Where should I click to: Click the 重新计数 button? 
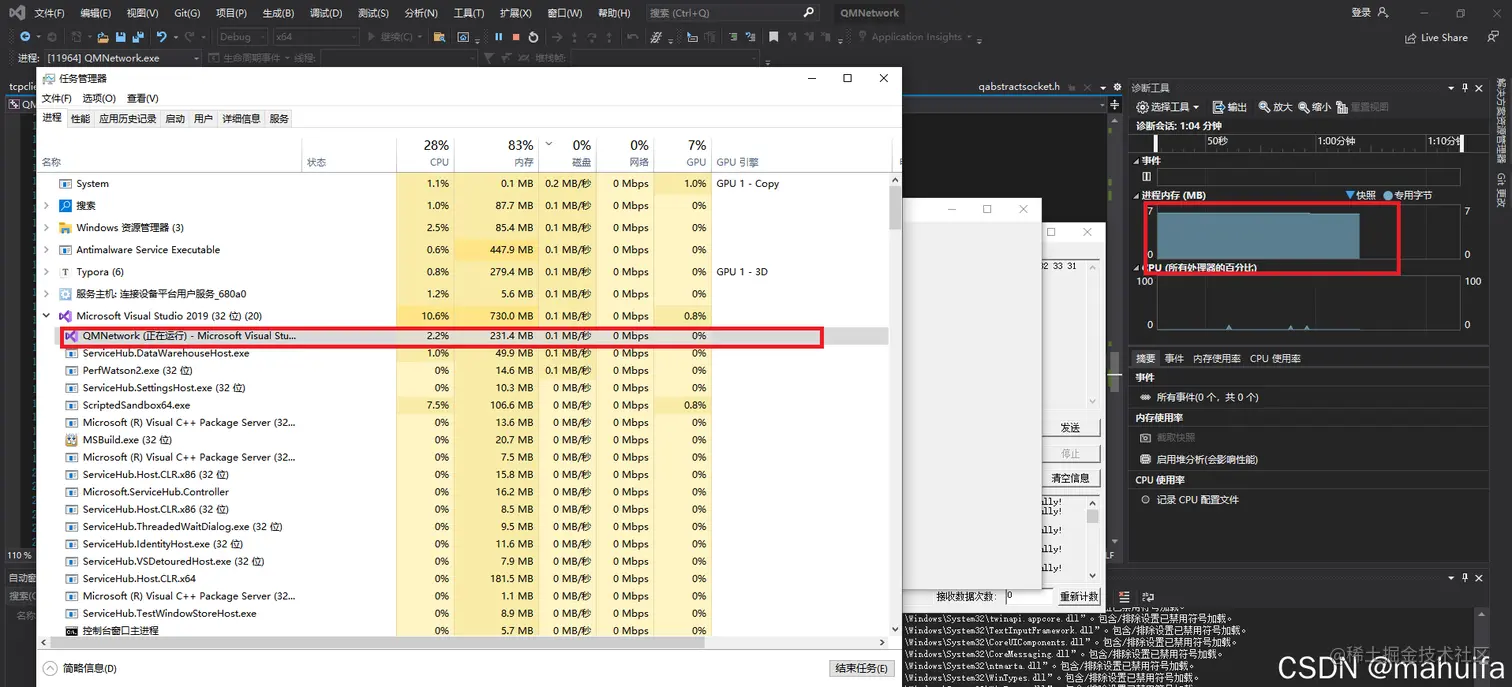pos(1079,596)
